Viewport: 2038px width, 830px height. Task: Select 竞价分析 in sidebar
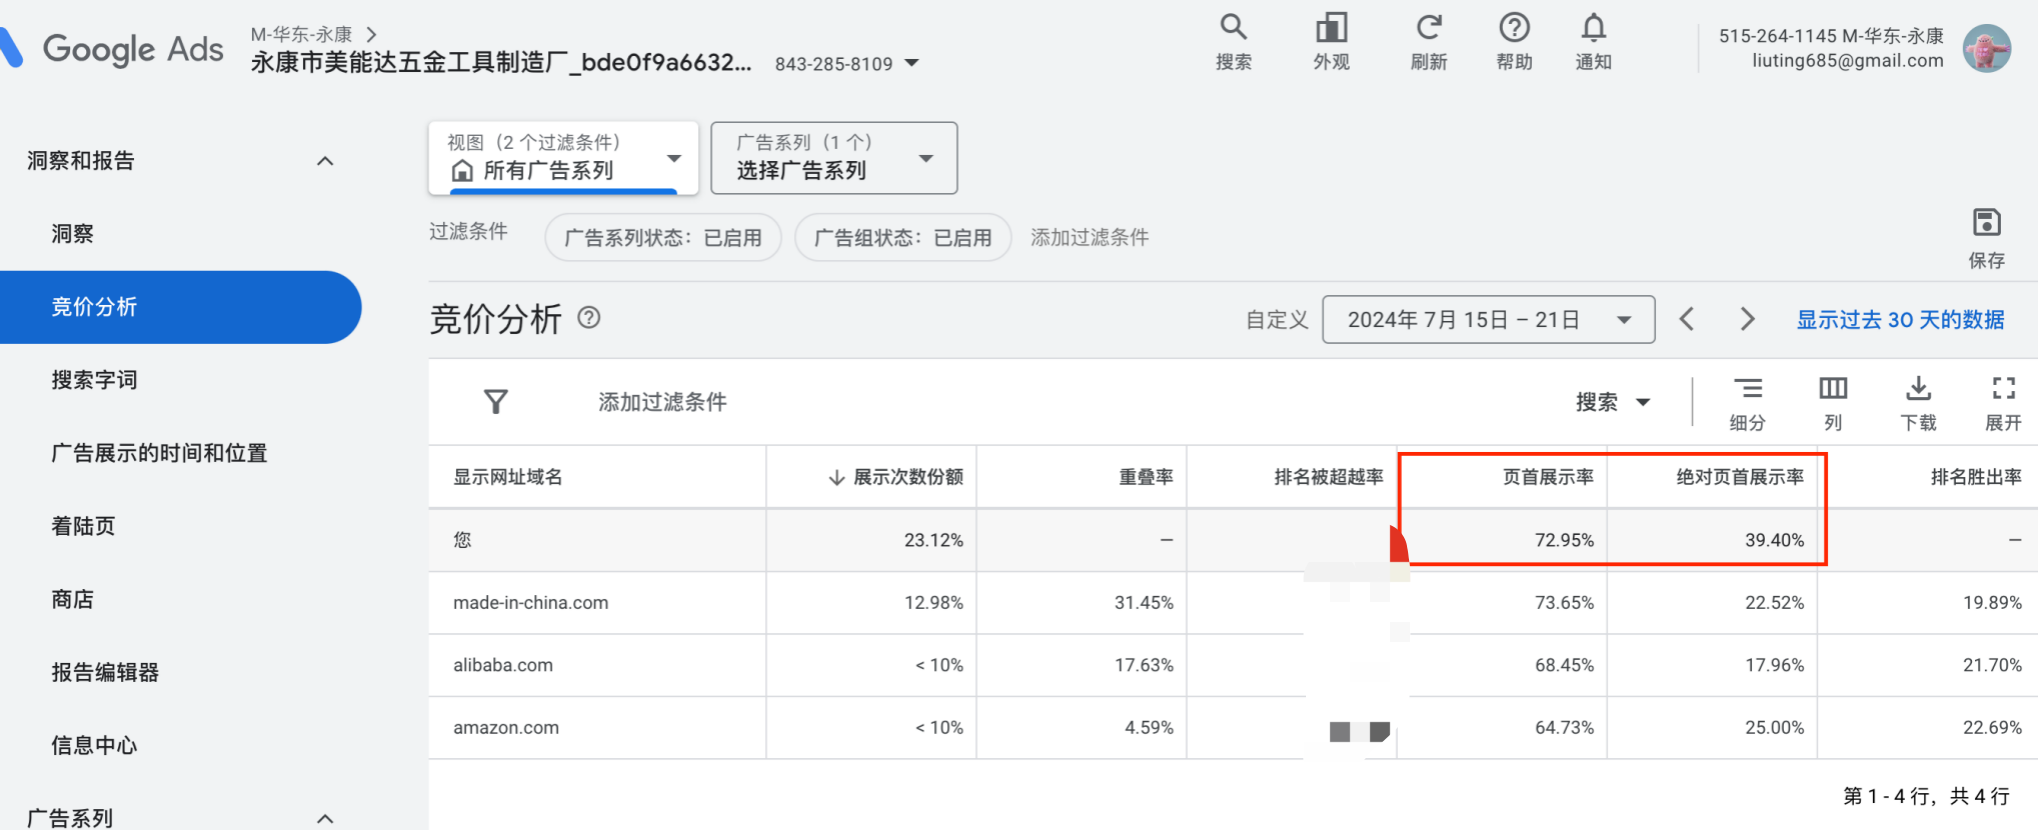click(x=180, y=307)
